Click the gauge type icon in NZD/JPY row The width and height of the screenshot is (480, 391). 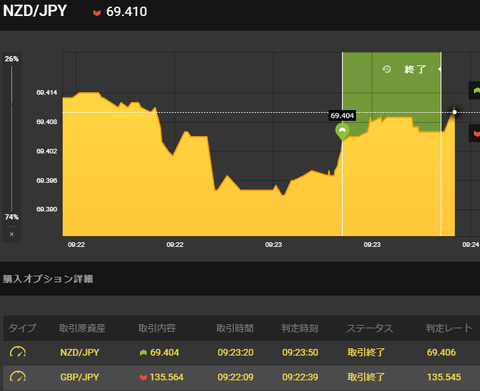pos(18,352)
